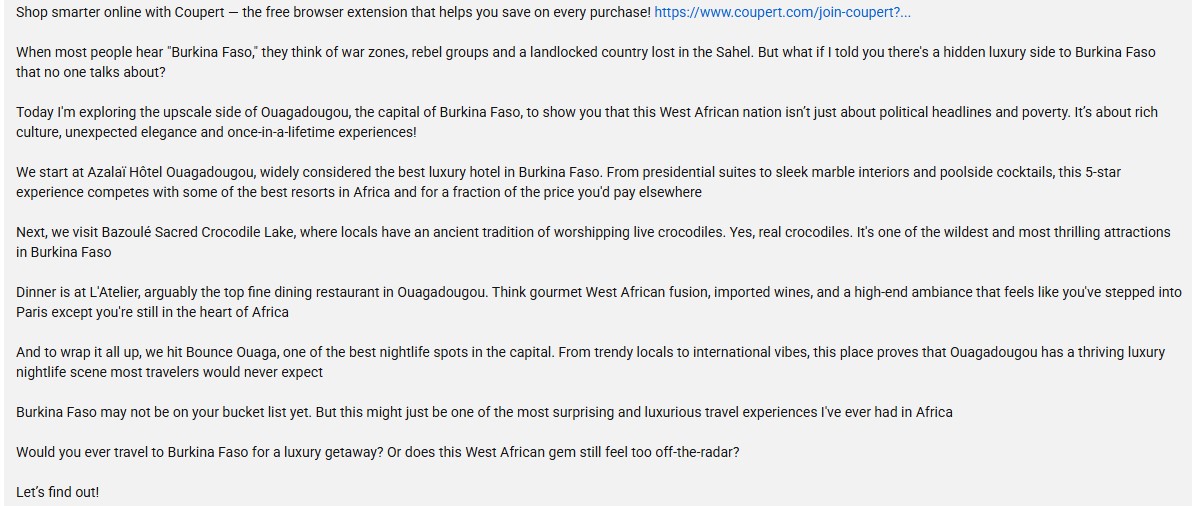The image size is (1192, 506).
Task: Click the text 'we hit Bounce Ouaga'
Action: click(x=178, y=352)
